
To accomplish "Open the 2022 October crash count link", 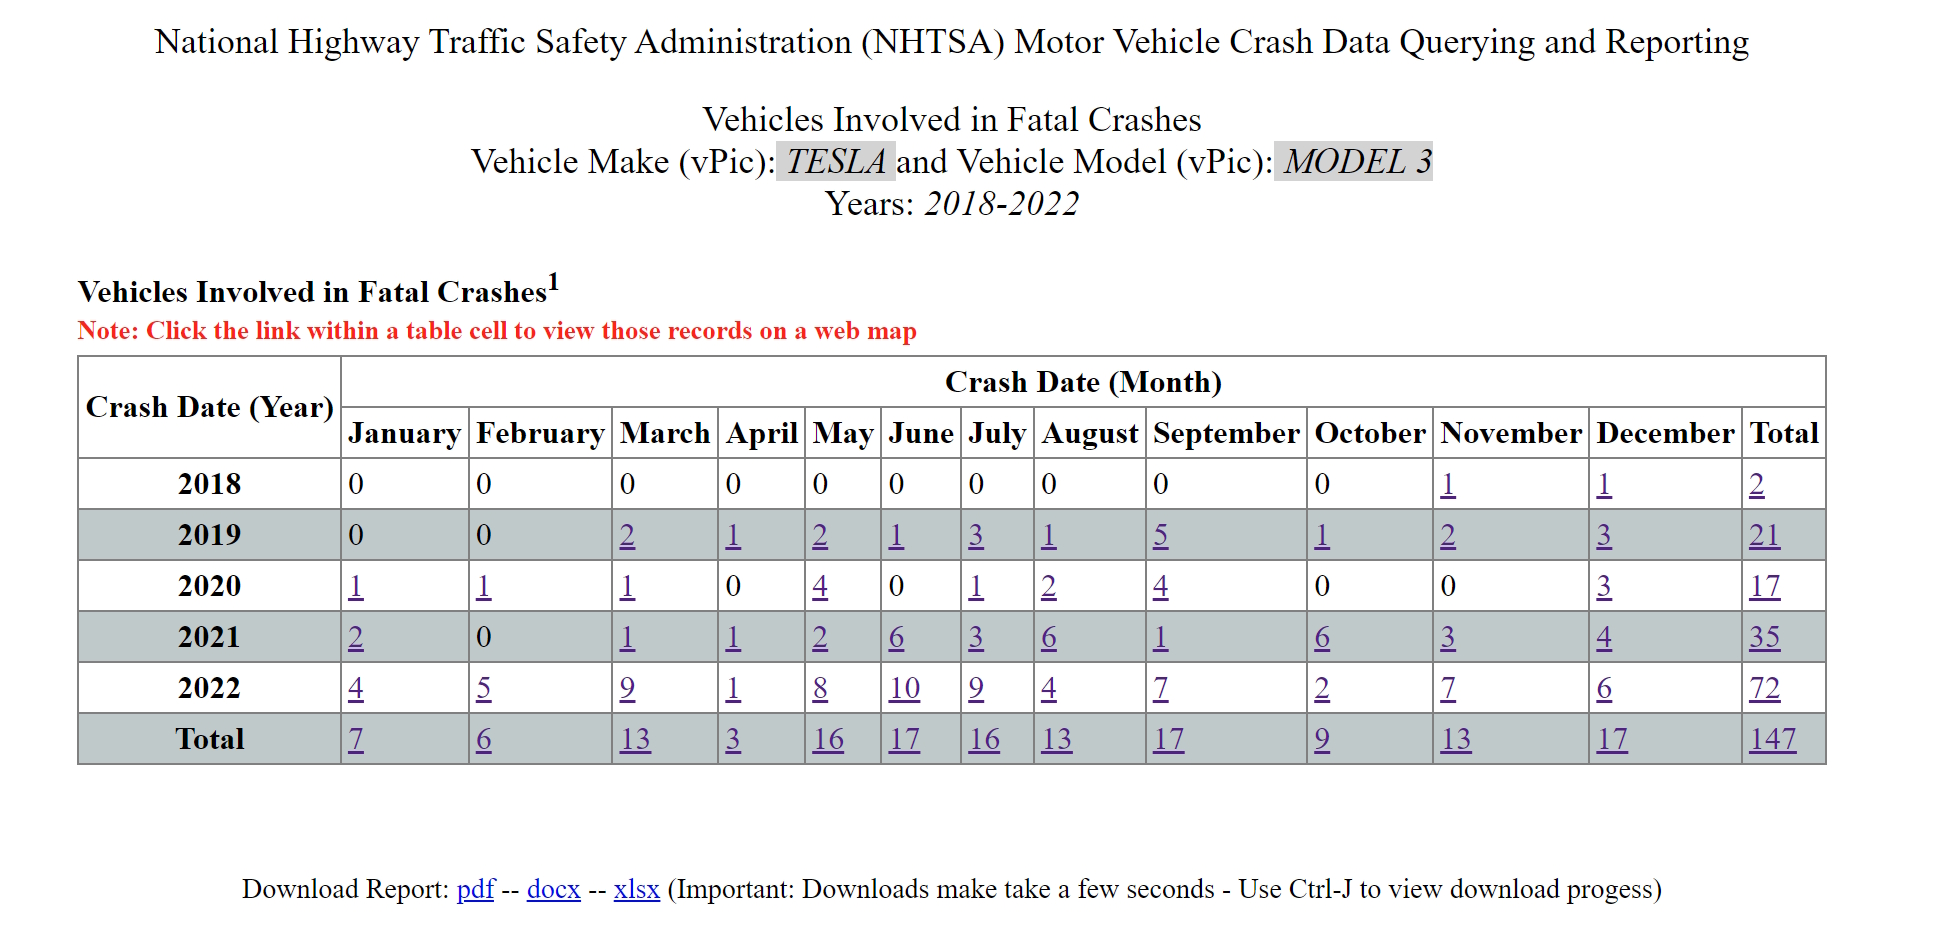I will point(1322,688).
